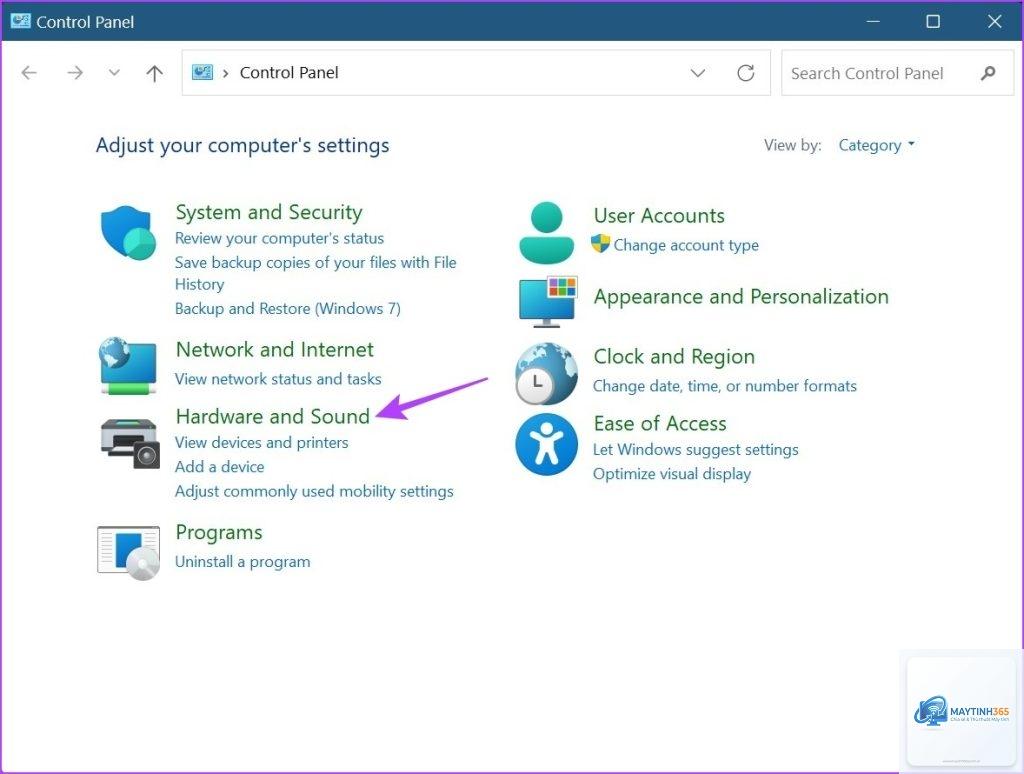Go up one level with the up arrow
Screen dimensions: 1024x774
(x=154, y=73)
